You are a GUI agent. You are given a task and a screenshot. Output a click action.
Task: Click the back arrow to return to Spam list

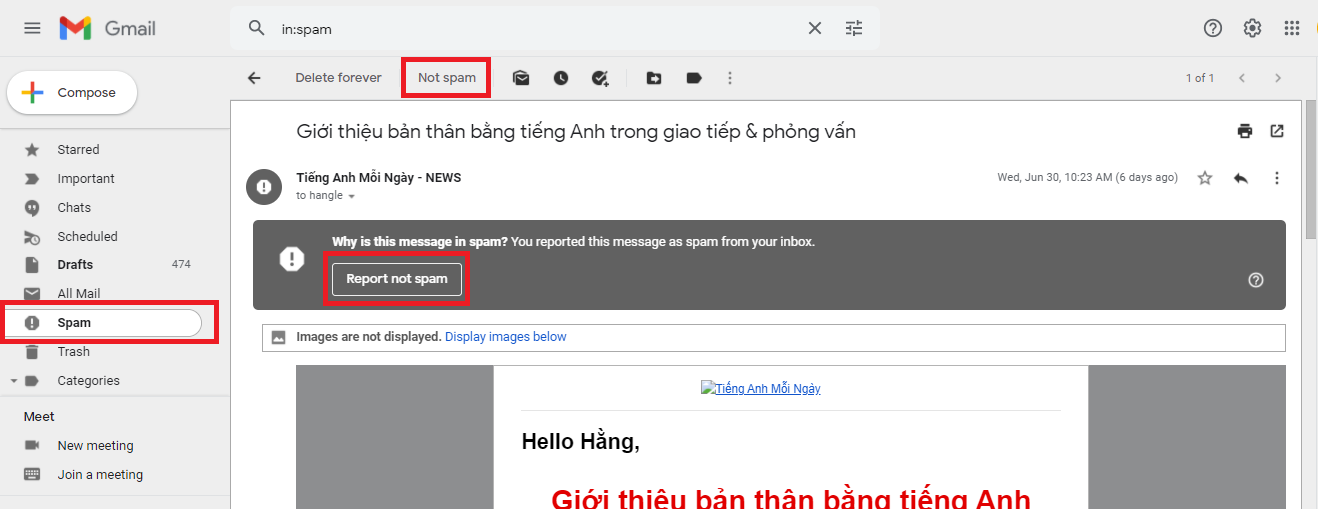[x=254, y=78]
